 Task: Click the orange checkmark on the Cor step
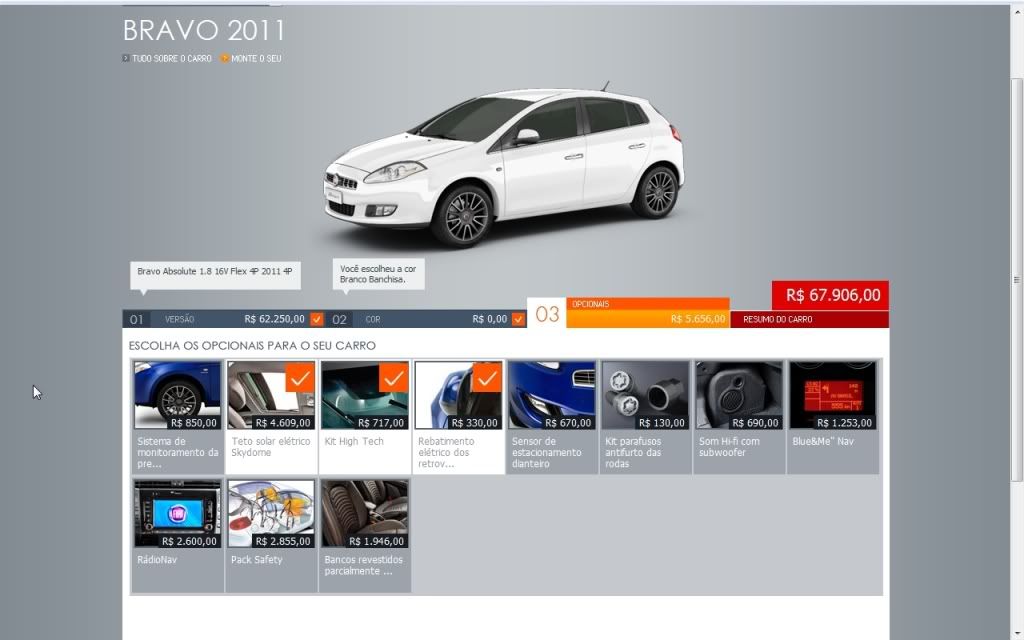coord(519,319)
